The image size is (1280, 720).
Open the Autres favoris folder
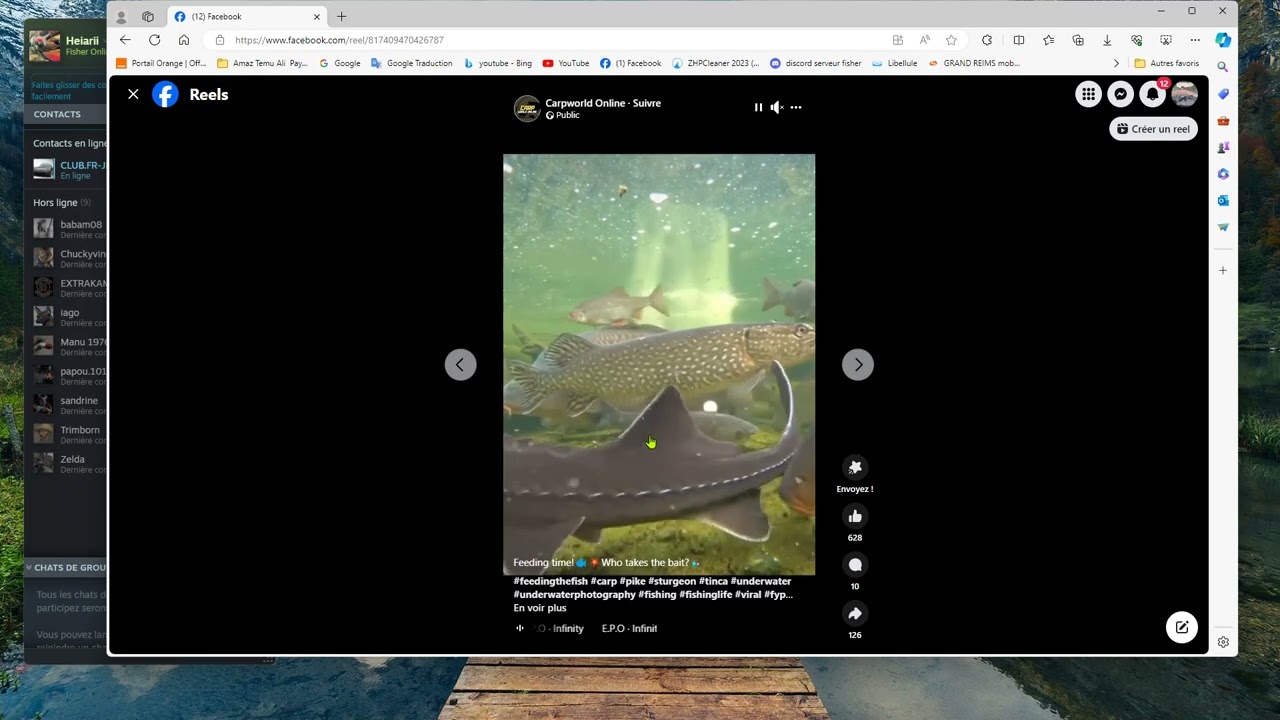point(1167,63)
